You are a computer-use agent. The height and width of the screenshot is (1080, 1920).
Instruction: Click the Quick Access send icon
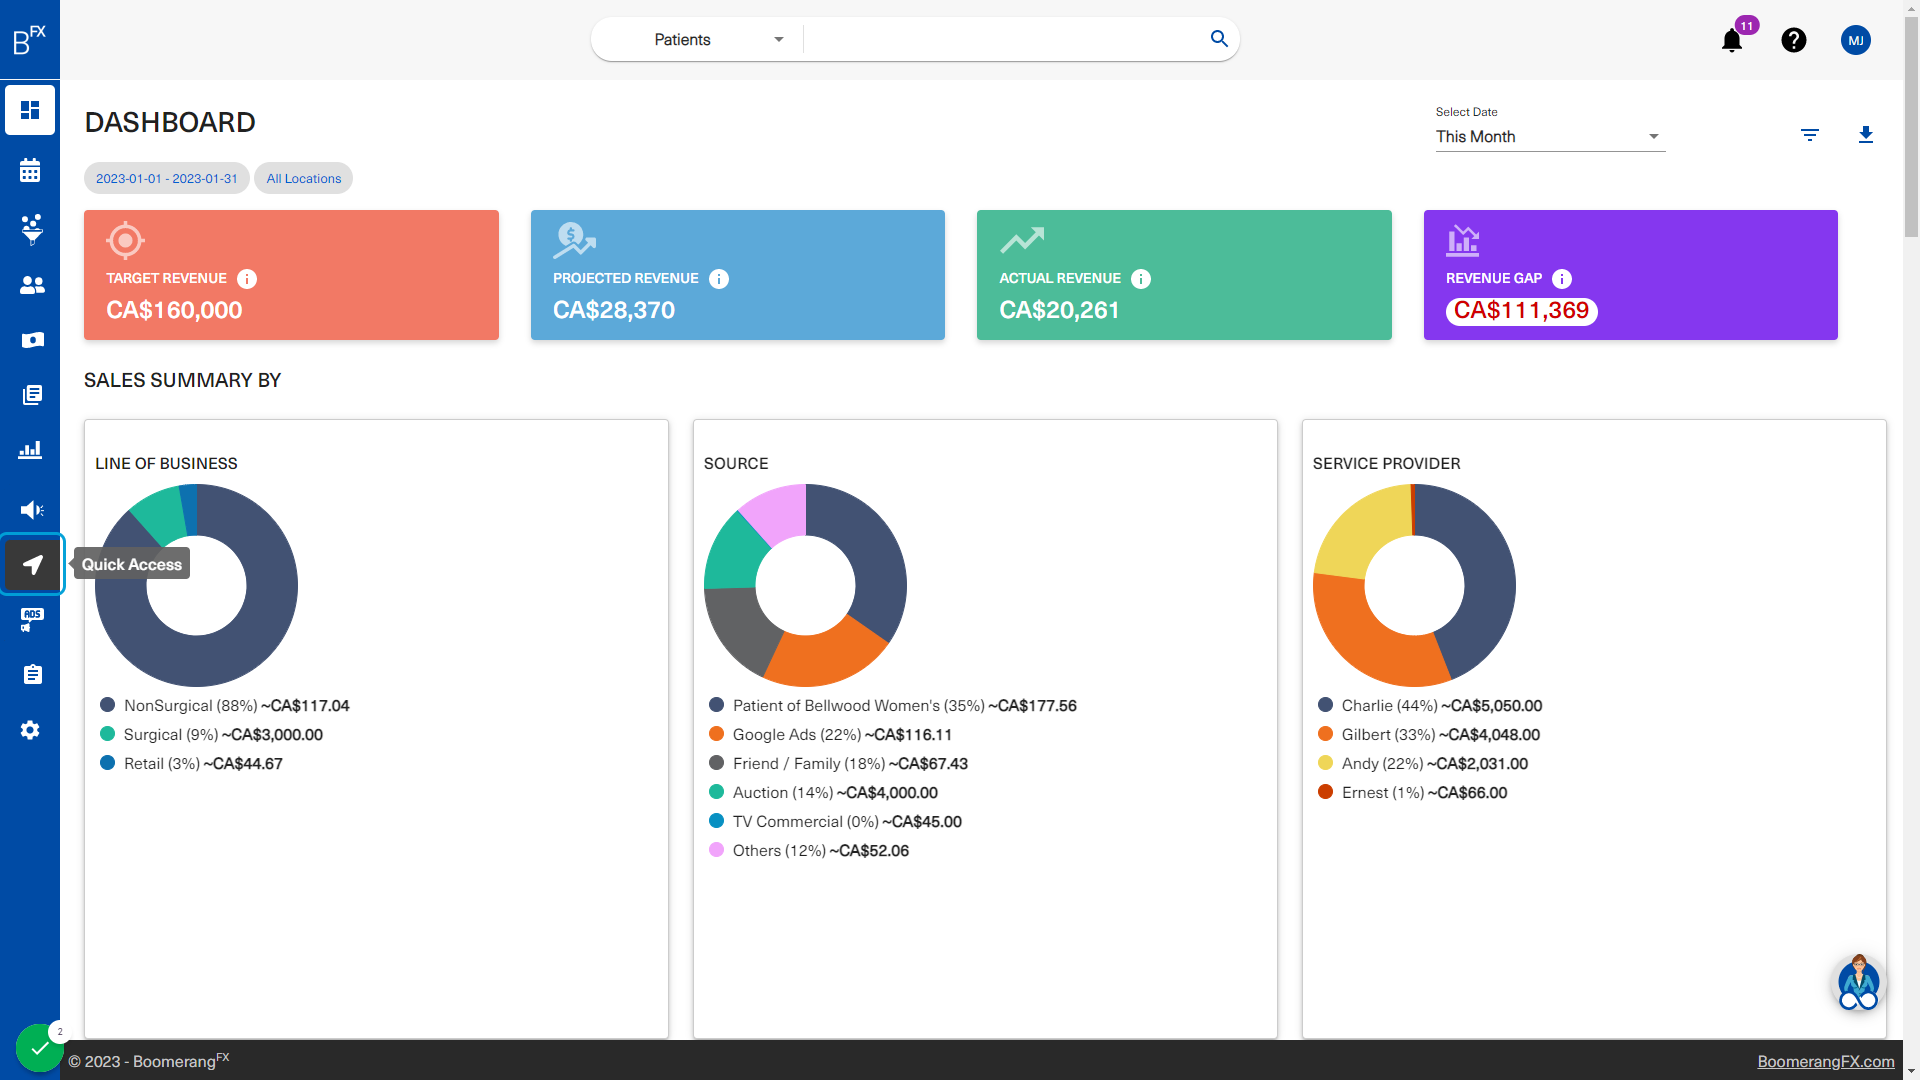(32, 564)
